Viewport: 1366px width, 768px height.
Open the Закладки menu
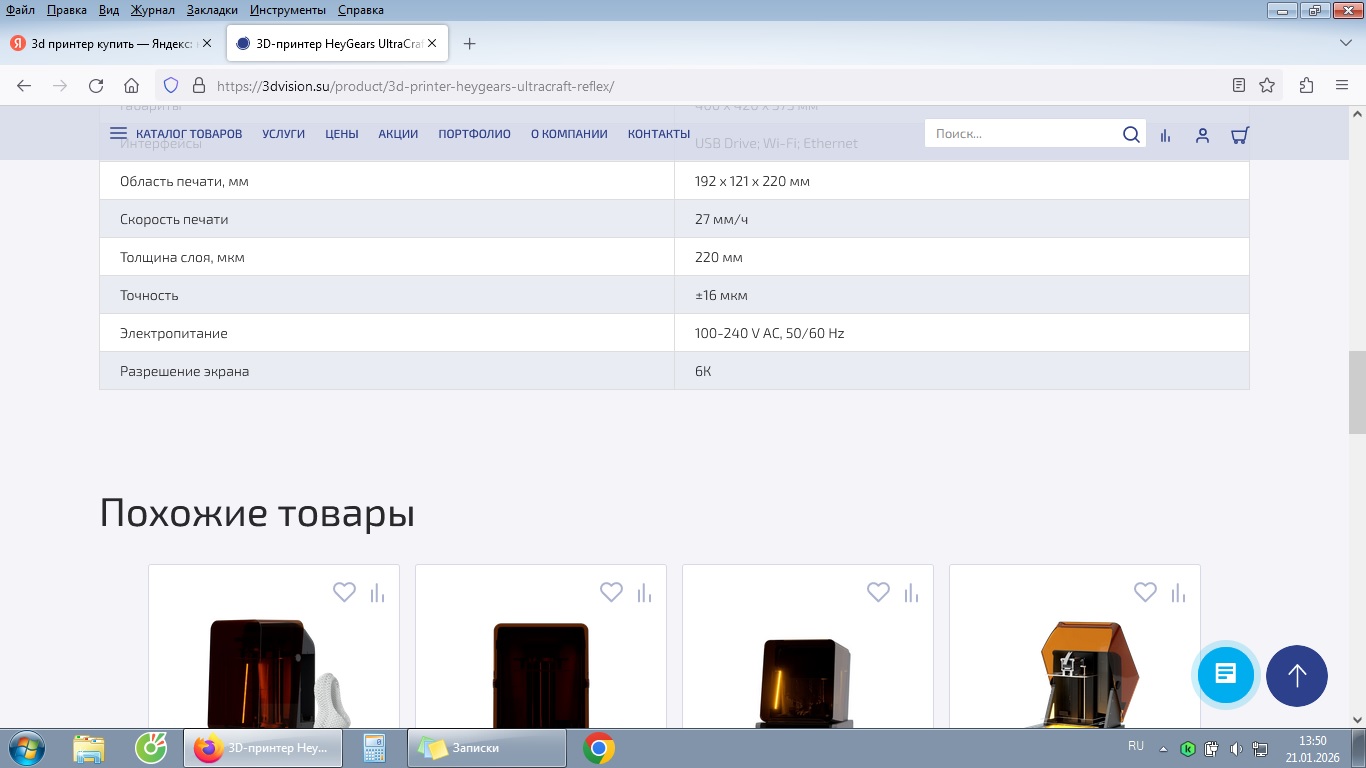click(212, 10)
